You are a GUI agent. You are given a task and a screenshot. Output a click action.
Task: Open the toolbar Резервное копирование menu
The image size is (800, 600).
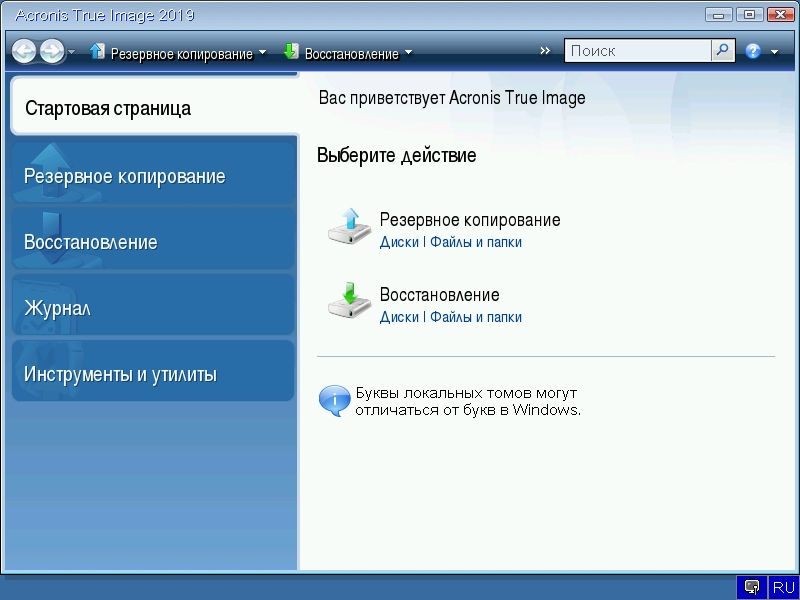[182, 54]
